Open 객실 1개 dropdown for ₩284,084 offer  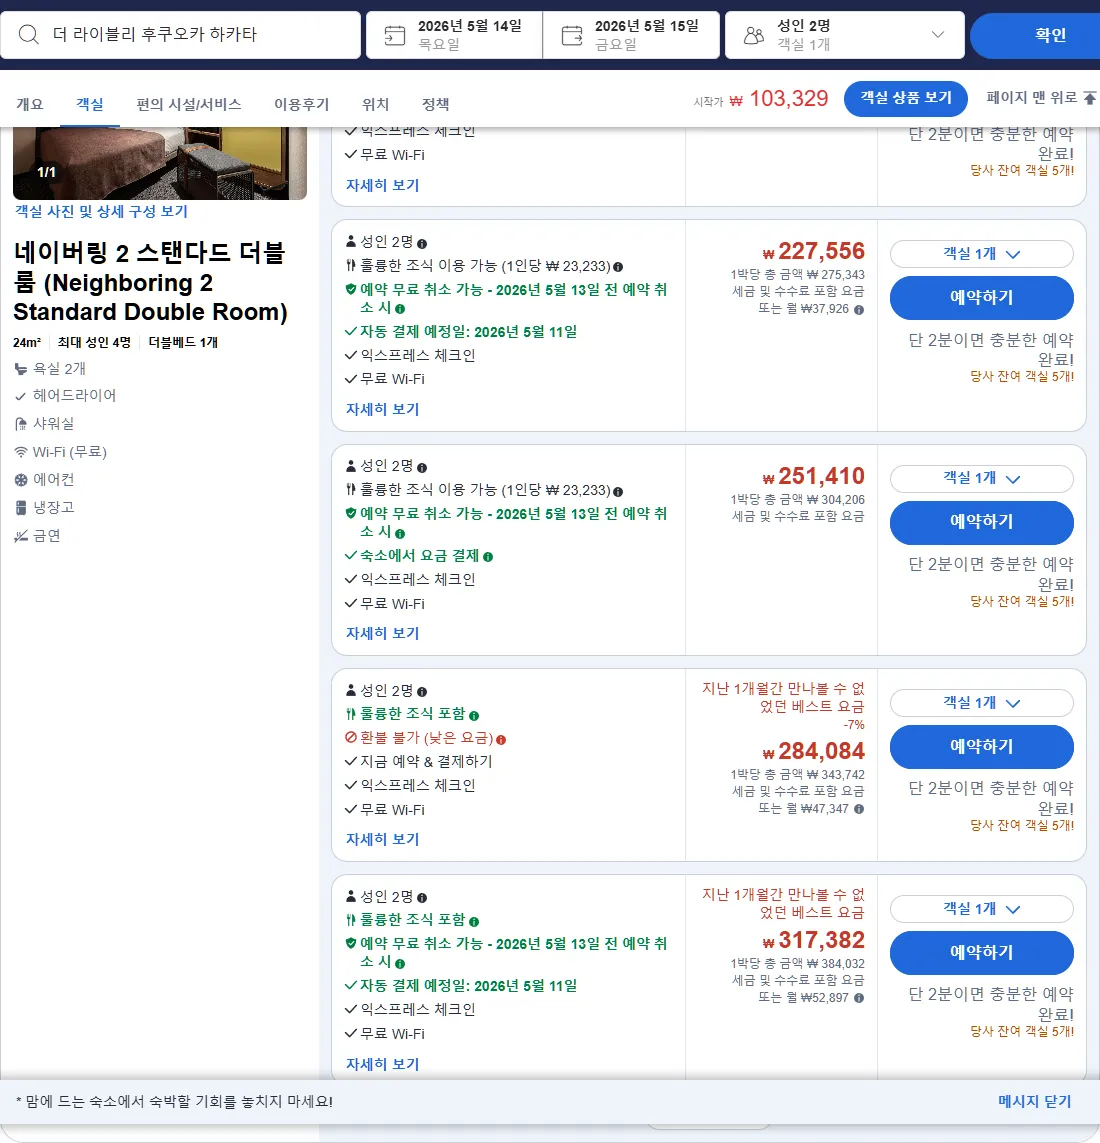click(x=981, y=703)
